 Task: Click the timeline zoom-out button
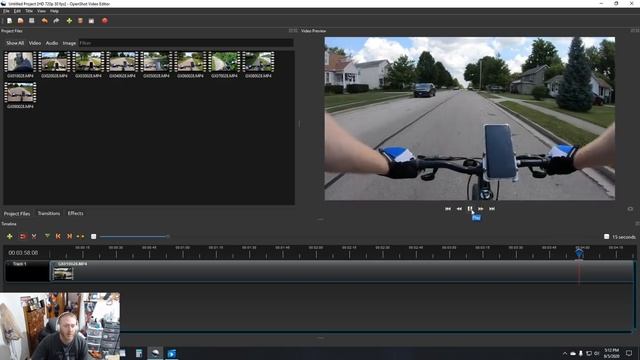pos(93,237)
